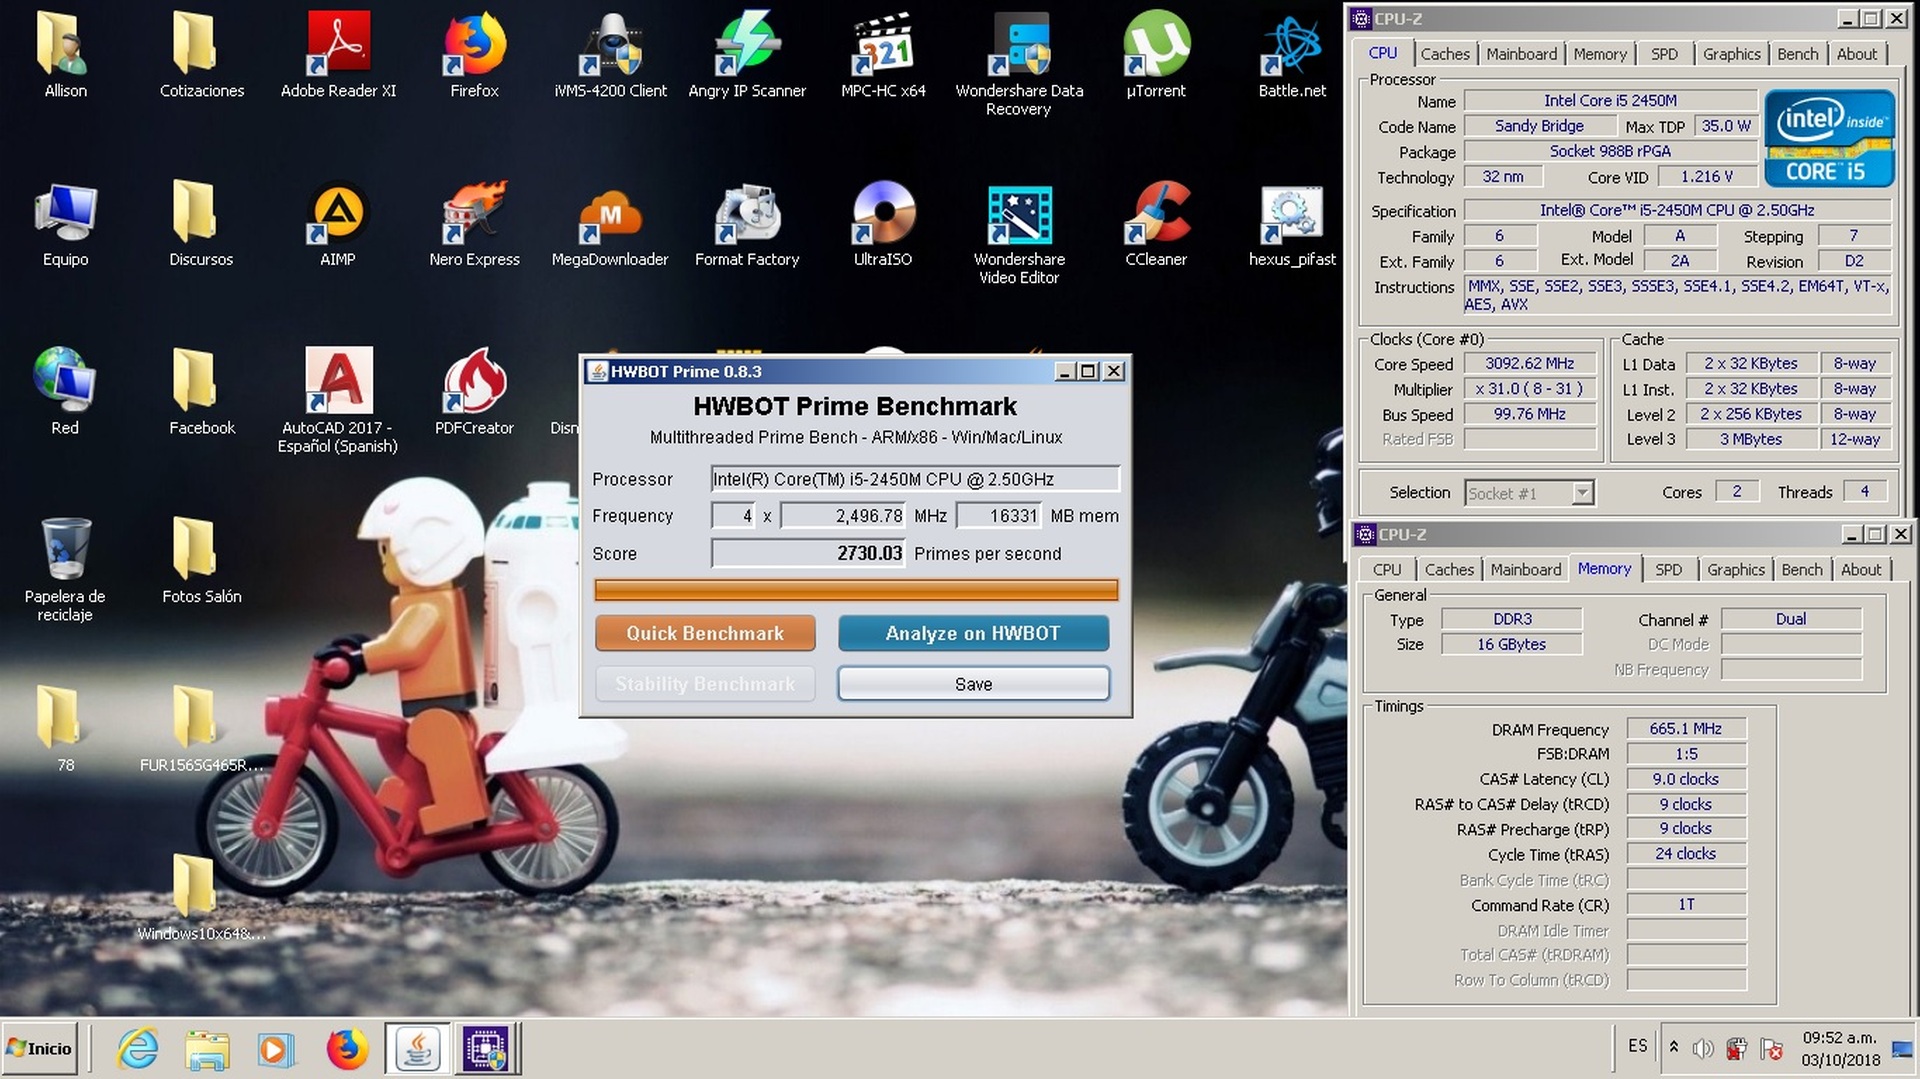
Task: Launch Adobe Reader XI shortcut
Action: click(338, 55)
